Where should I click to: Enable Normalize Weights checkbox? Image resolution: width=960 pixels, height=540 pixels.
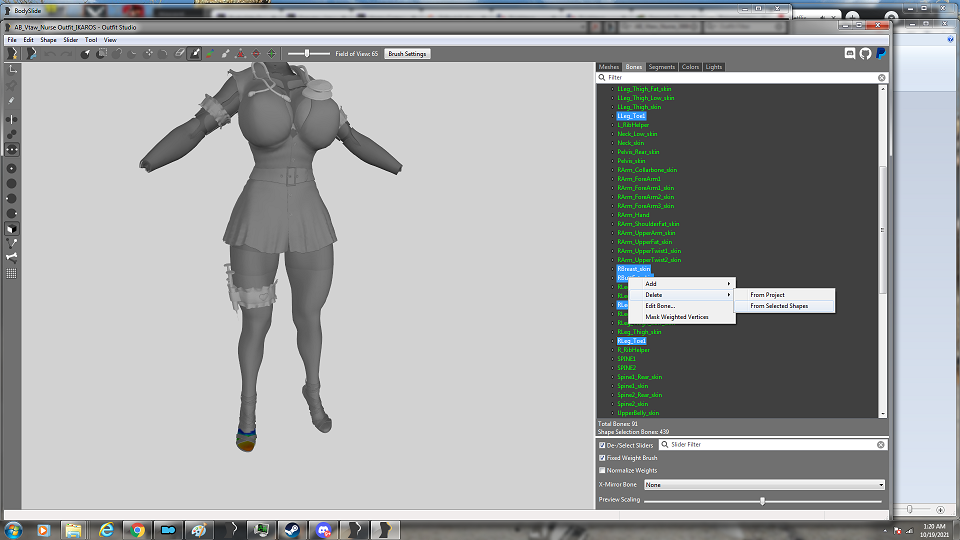point(602,470)
